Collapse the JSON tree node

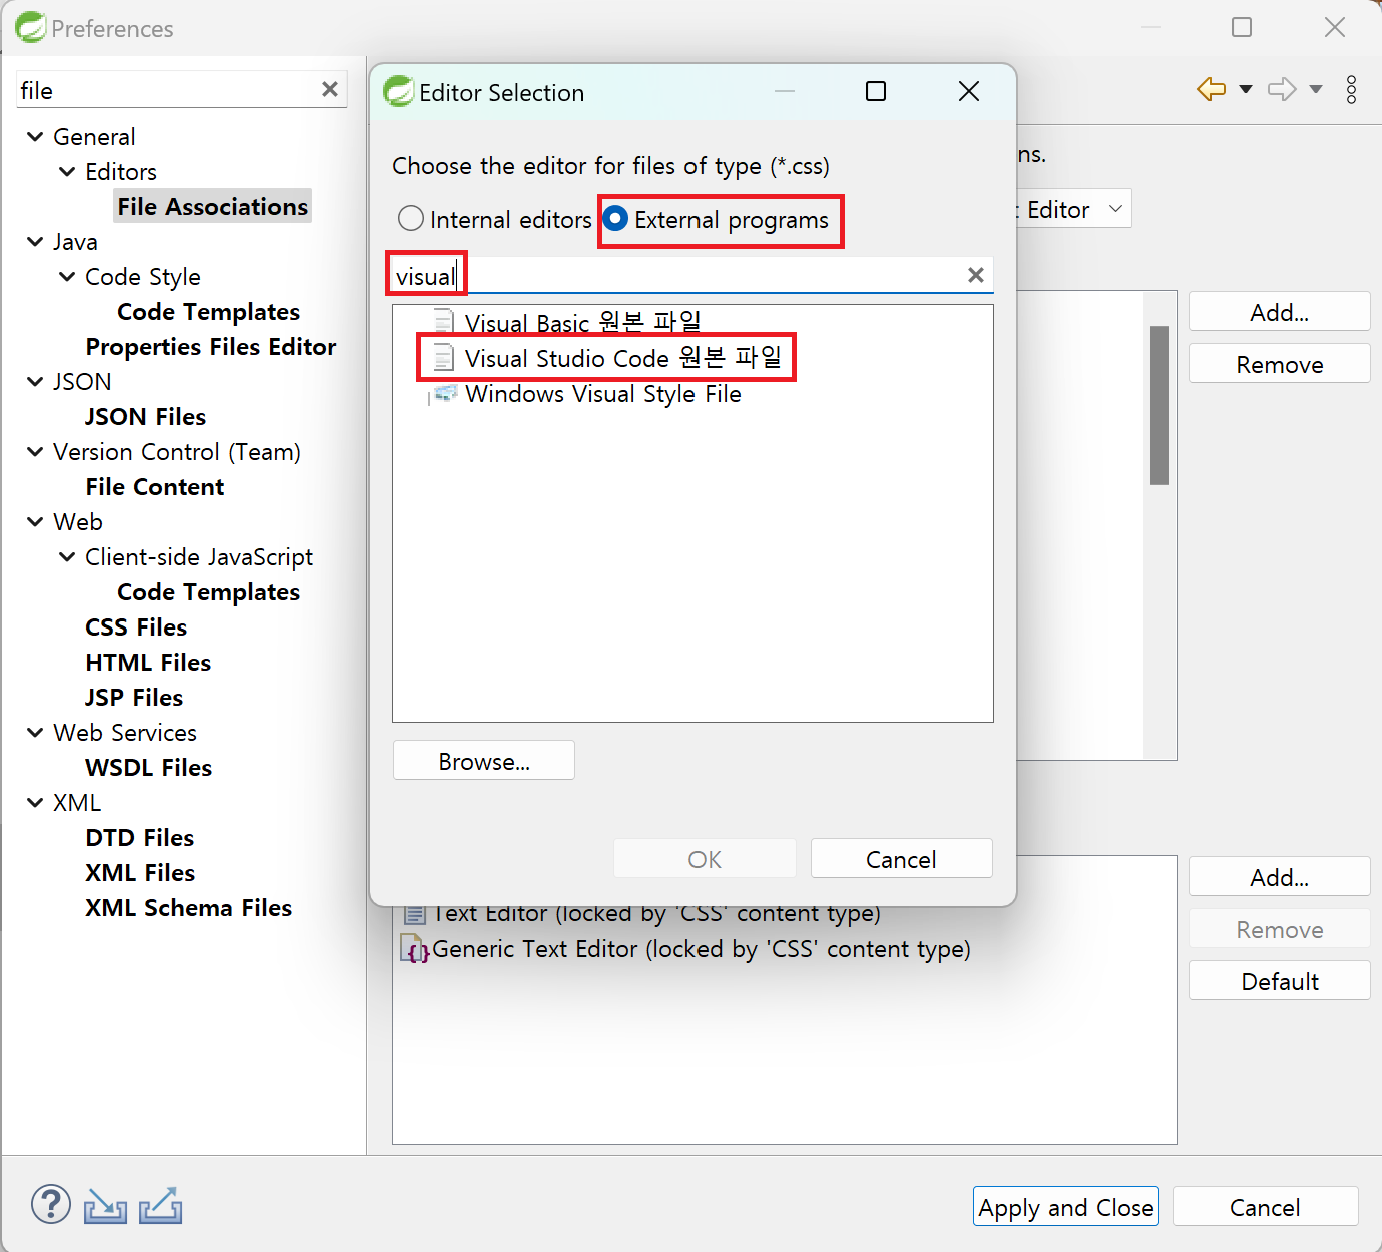[35, 381]
